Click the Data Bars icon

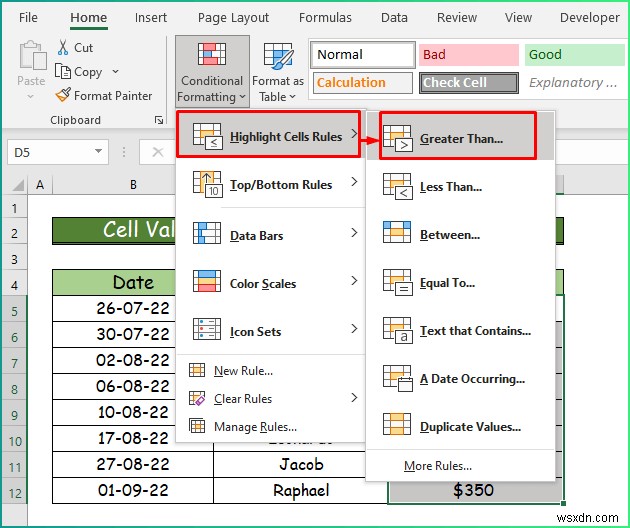207,233
